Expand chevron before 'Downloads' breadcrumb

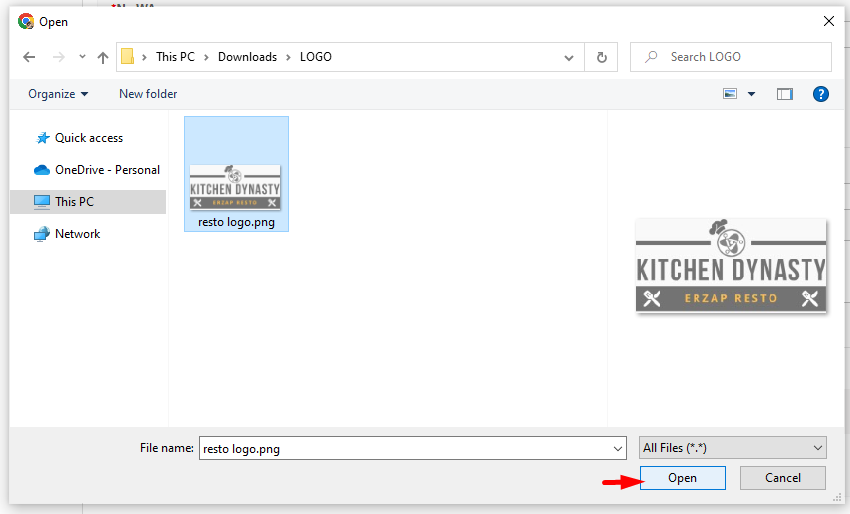point(207,57)
